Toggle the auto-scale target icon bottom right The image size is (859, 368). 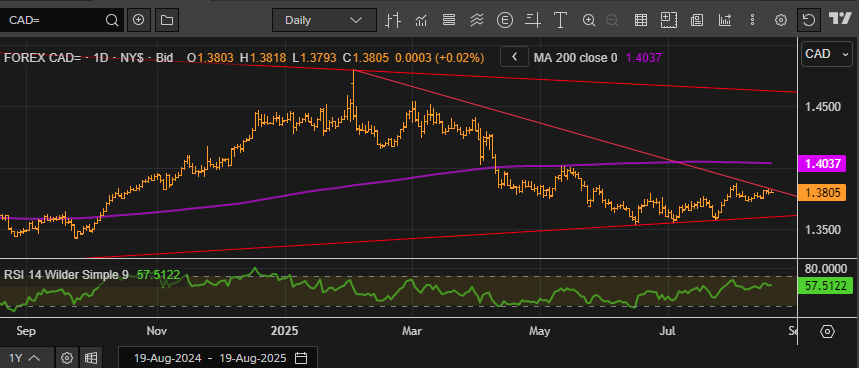tap(827, 331)
